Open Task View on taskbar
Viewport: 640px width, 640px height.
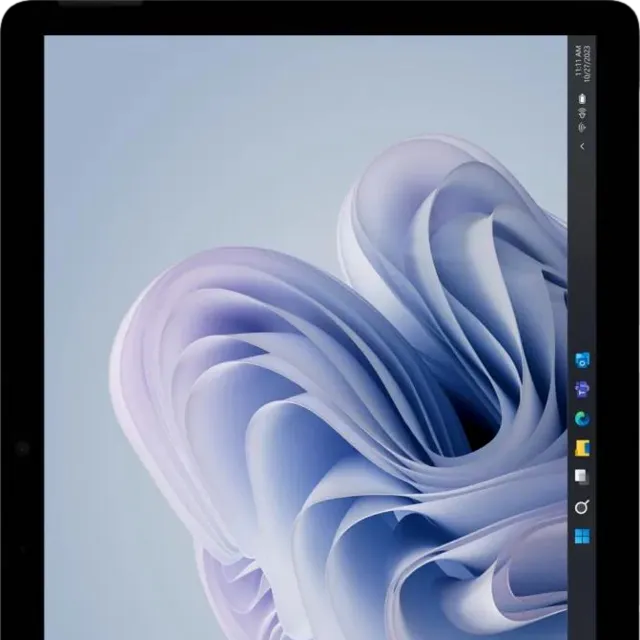(582, 477)
